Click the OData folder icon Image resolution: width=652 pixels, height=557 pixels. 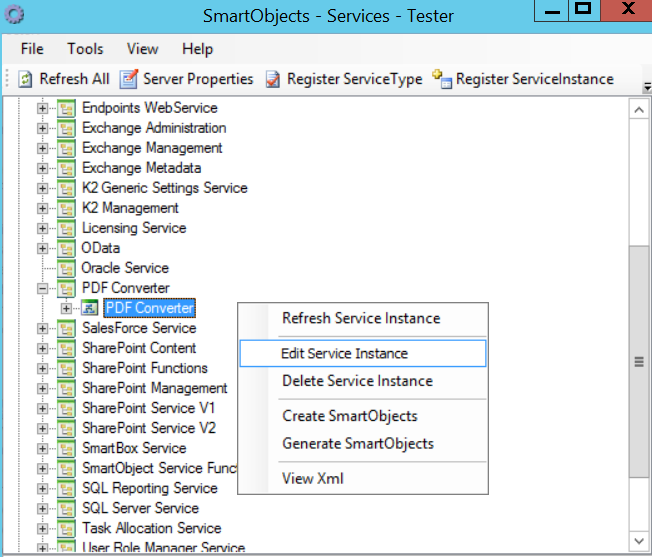pos(66,248)
